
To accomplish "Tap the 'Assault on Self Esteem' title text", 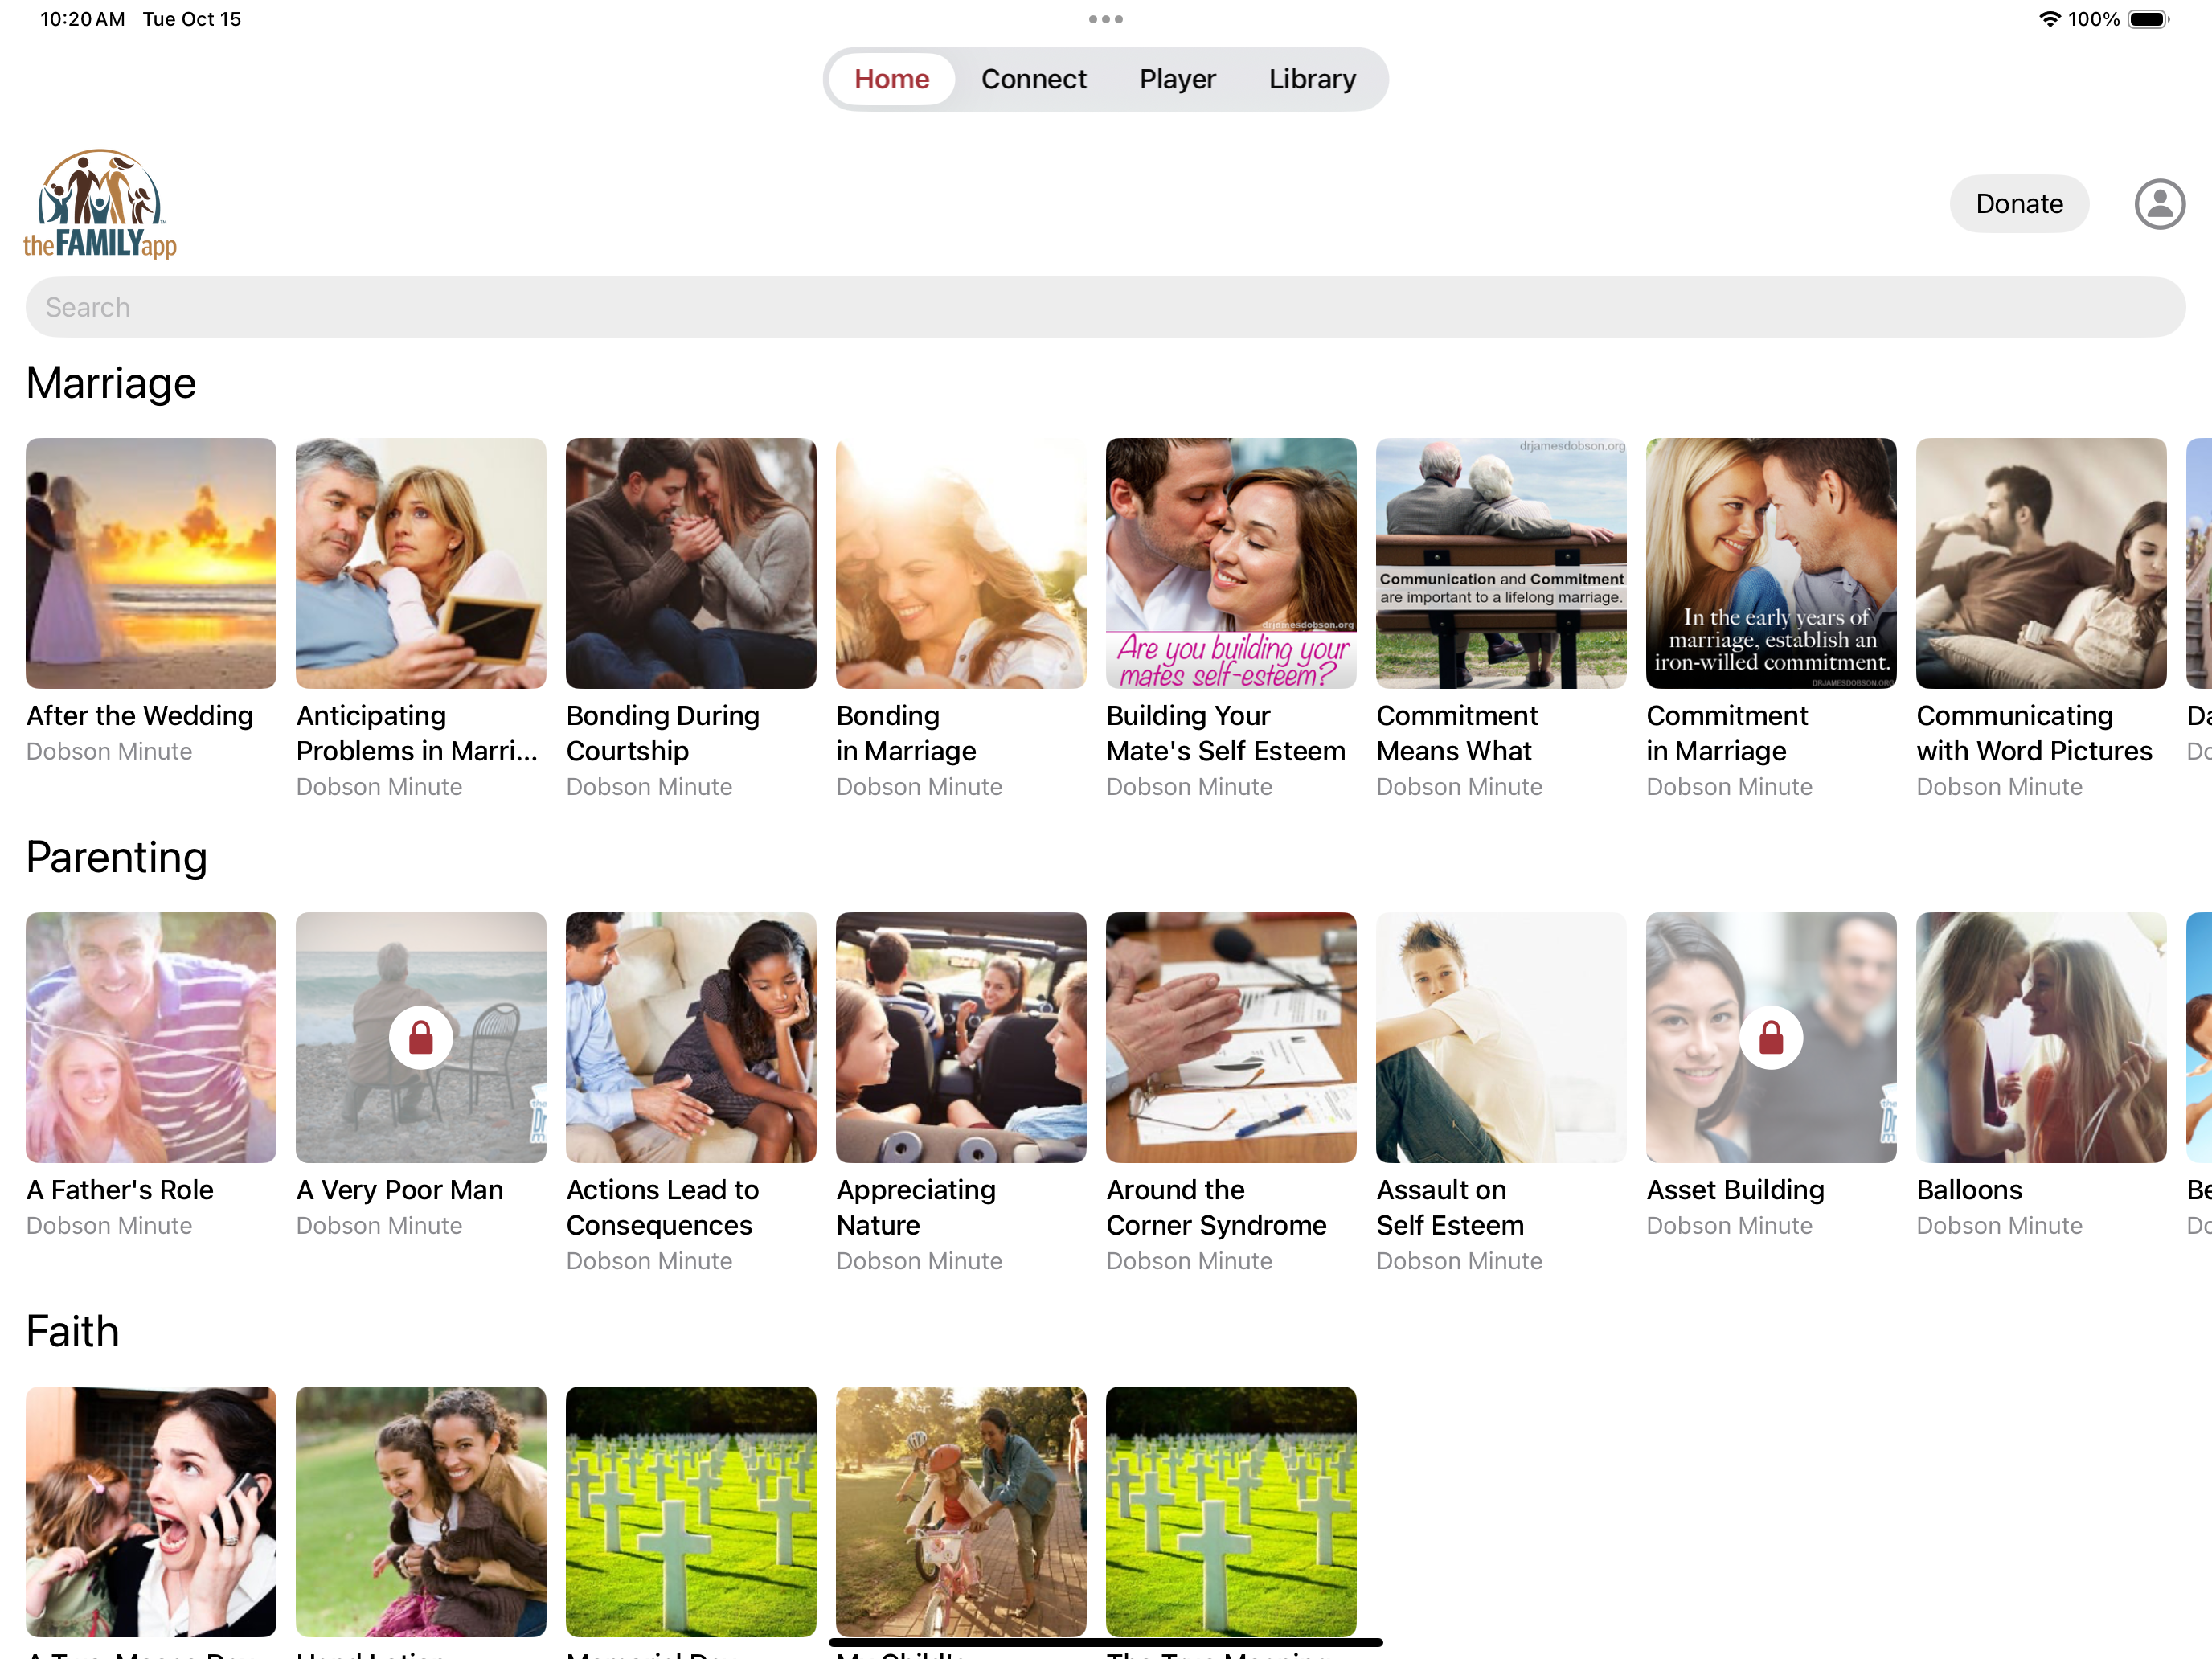I will click(x=1450, y=1207).
